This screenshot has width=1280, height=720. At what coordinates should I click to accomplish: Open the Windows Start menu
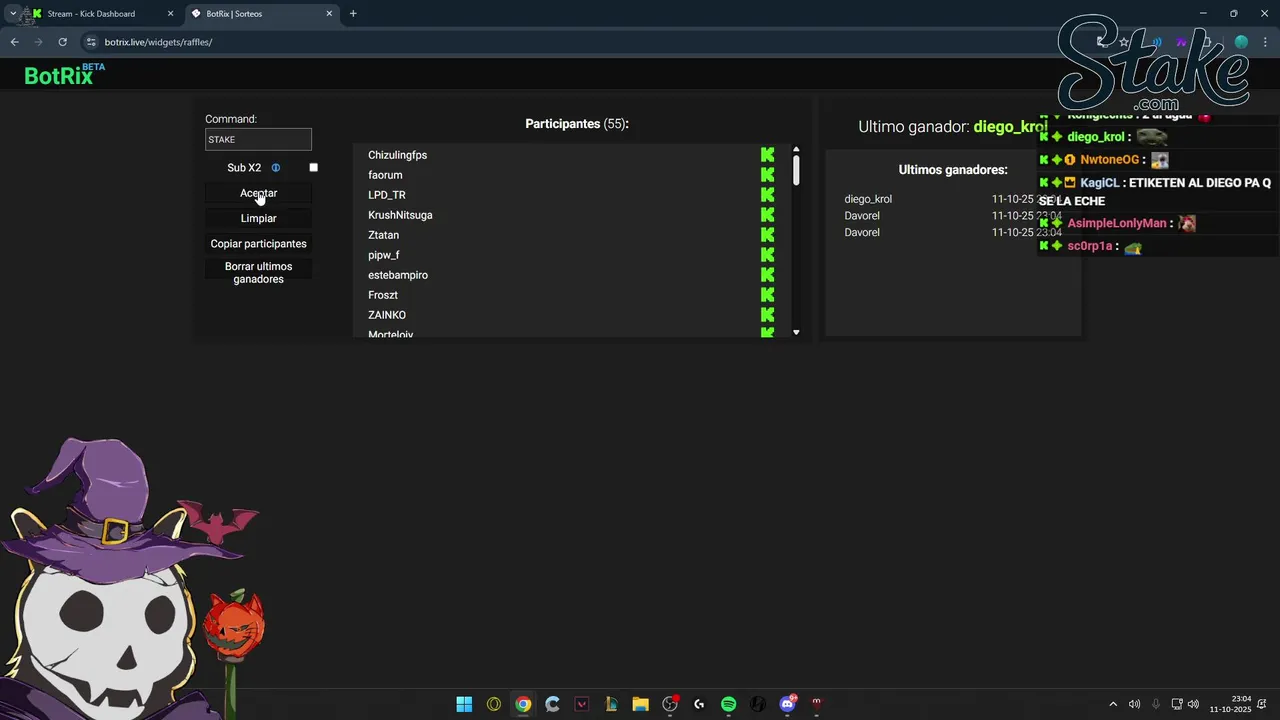tap(464, 704)
